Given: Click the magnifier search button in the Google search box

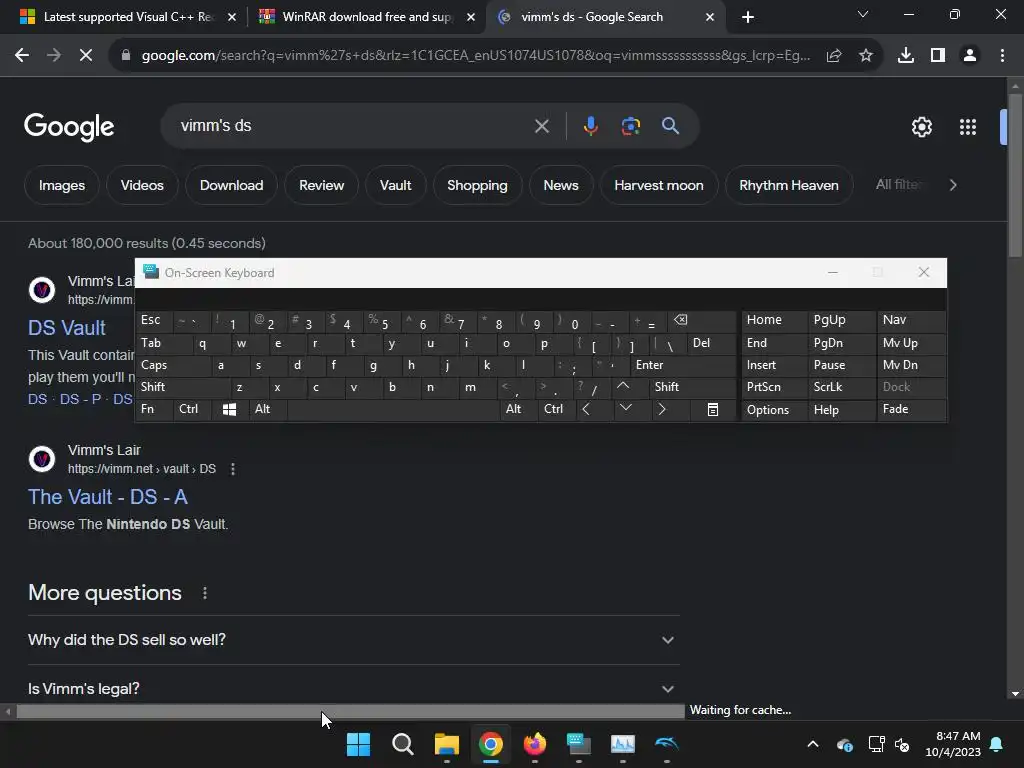Looking at the screenshot, I should [670, 125].
